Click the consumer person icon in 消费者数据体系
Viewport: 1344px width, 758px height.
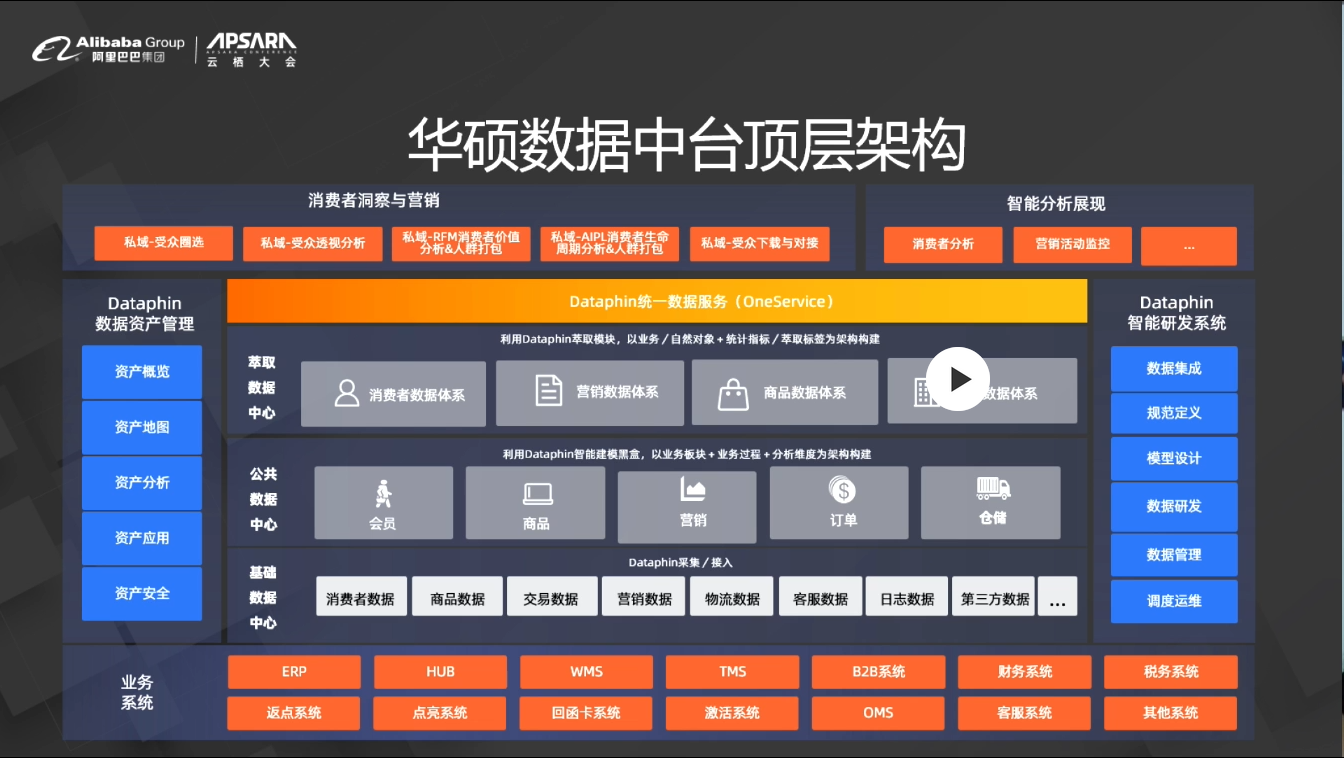click(x=347, y=393)
